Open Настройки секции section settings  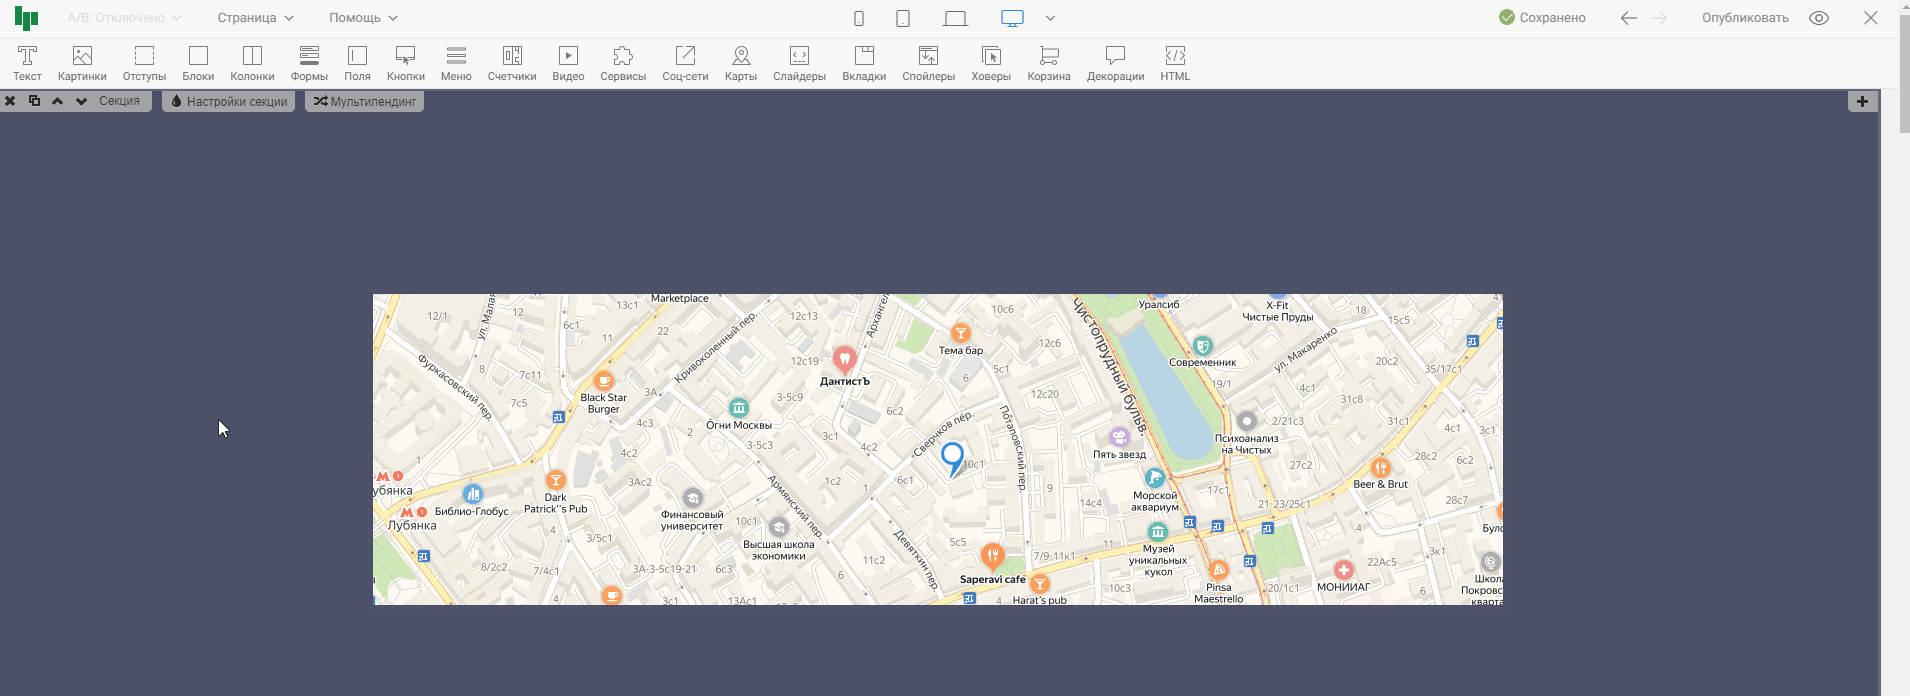coord(228,101)
